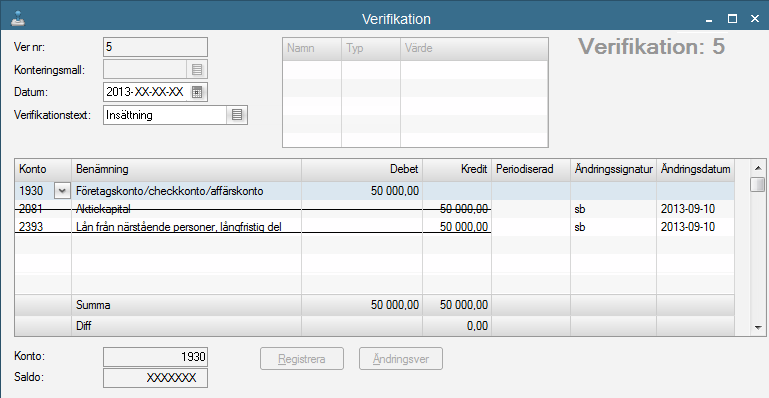Click the table vertical scrollbar thumb
The height and width of the screenshot is (398, 769).
[758, 184]
